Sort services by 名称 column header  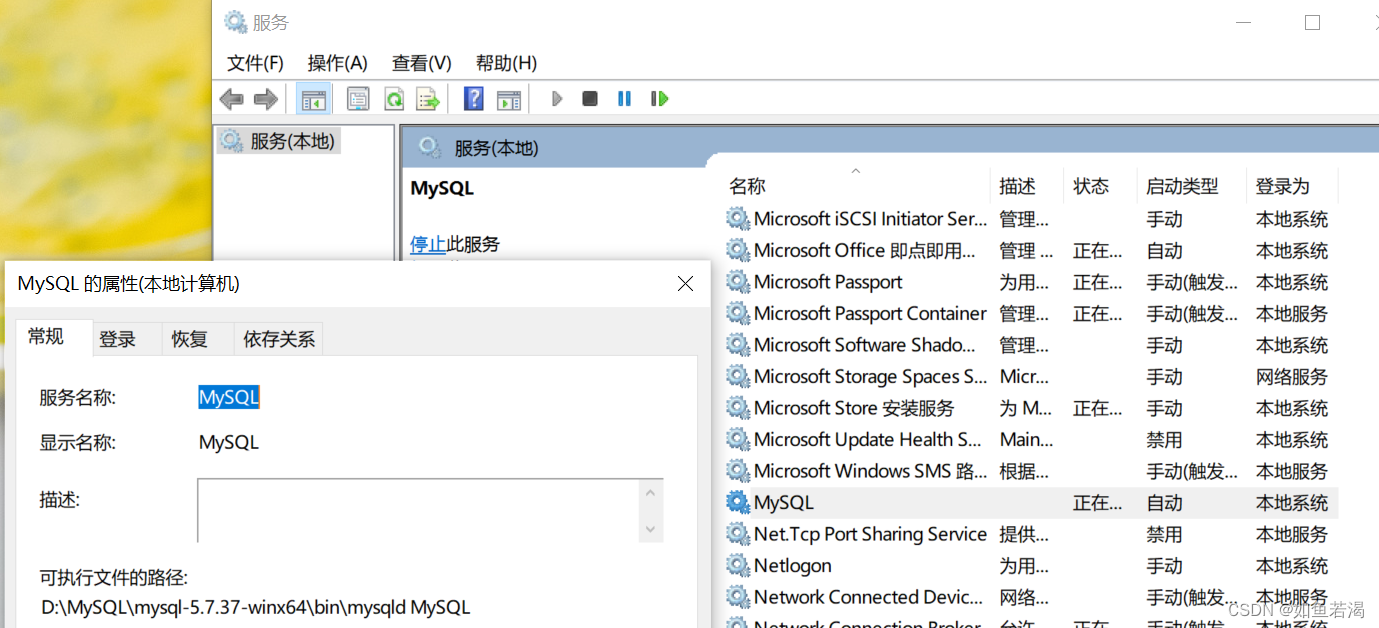855,186
